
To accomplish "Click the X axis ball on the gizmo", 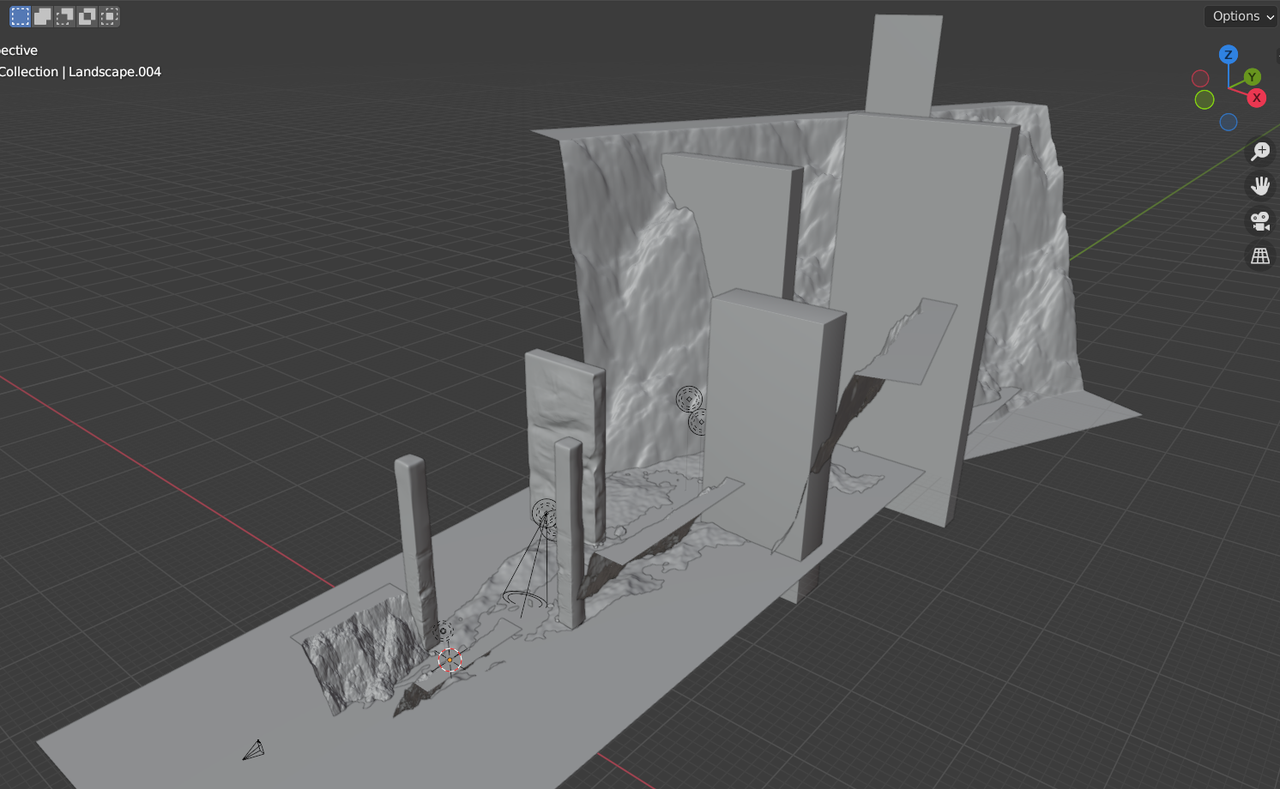I will [1255, 98].
